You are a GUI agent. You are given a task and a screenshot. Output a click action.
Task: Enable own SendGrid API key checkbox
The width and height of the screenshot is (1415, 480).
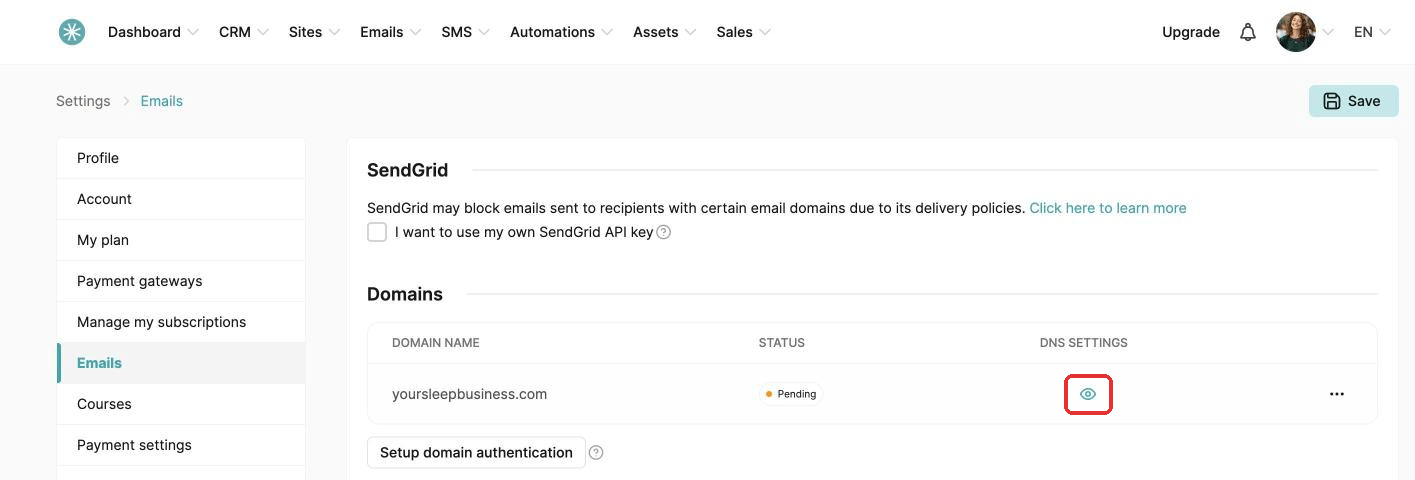click(377, 232)
